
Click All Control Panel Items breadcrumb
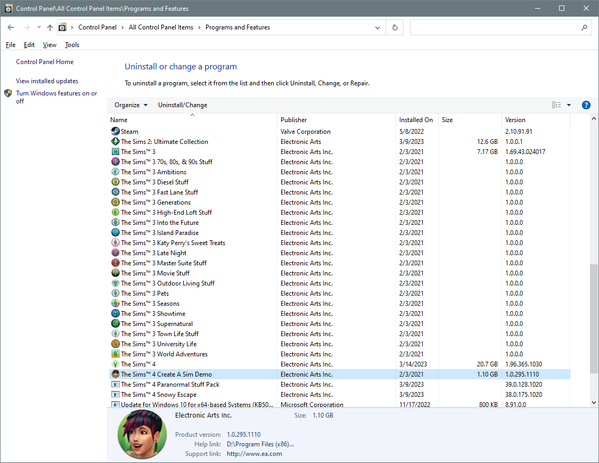pyautogui.click(x=161, y=28)
